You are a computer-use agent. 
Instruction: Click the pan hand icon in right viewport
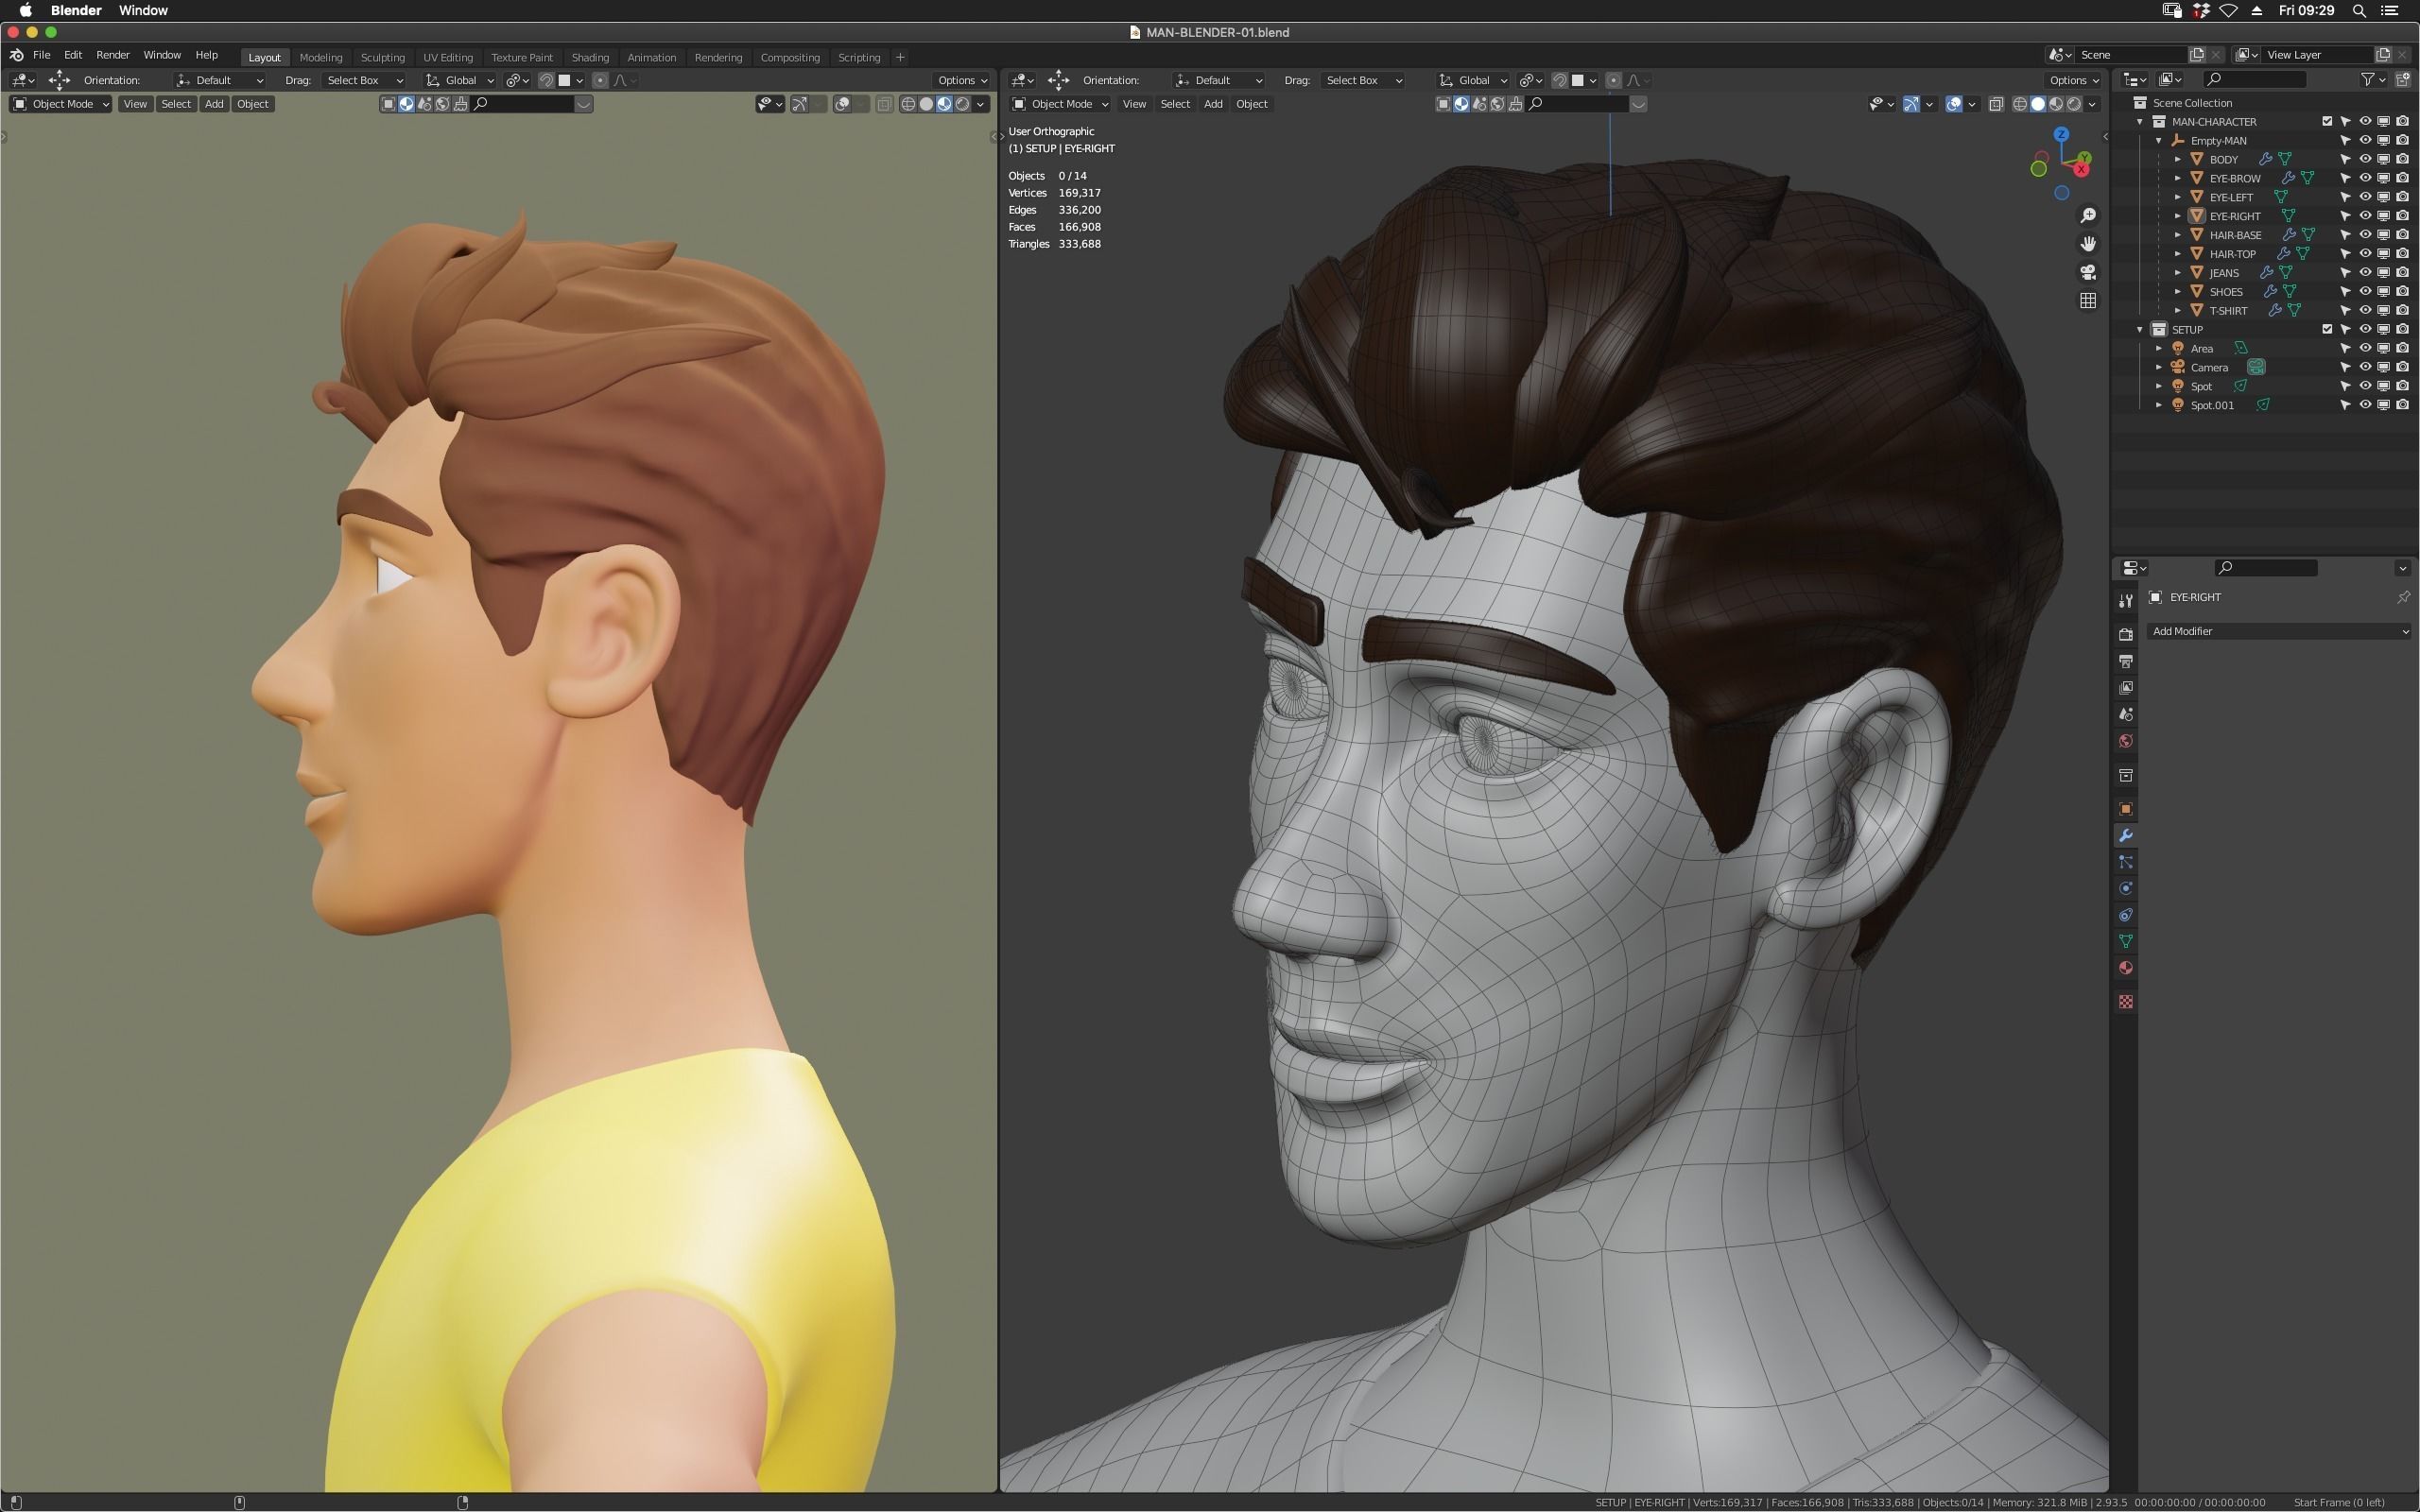[2087, 244]
